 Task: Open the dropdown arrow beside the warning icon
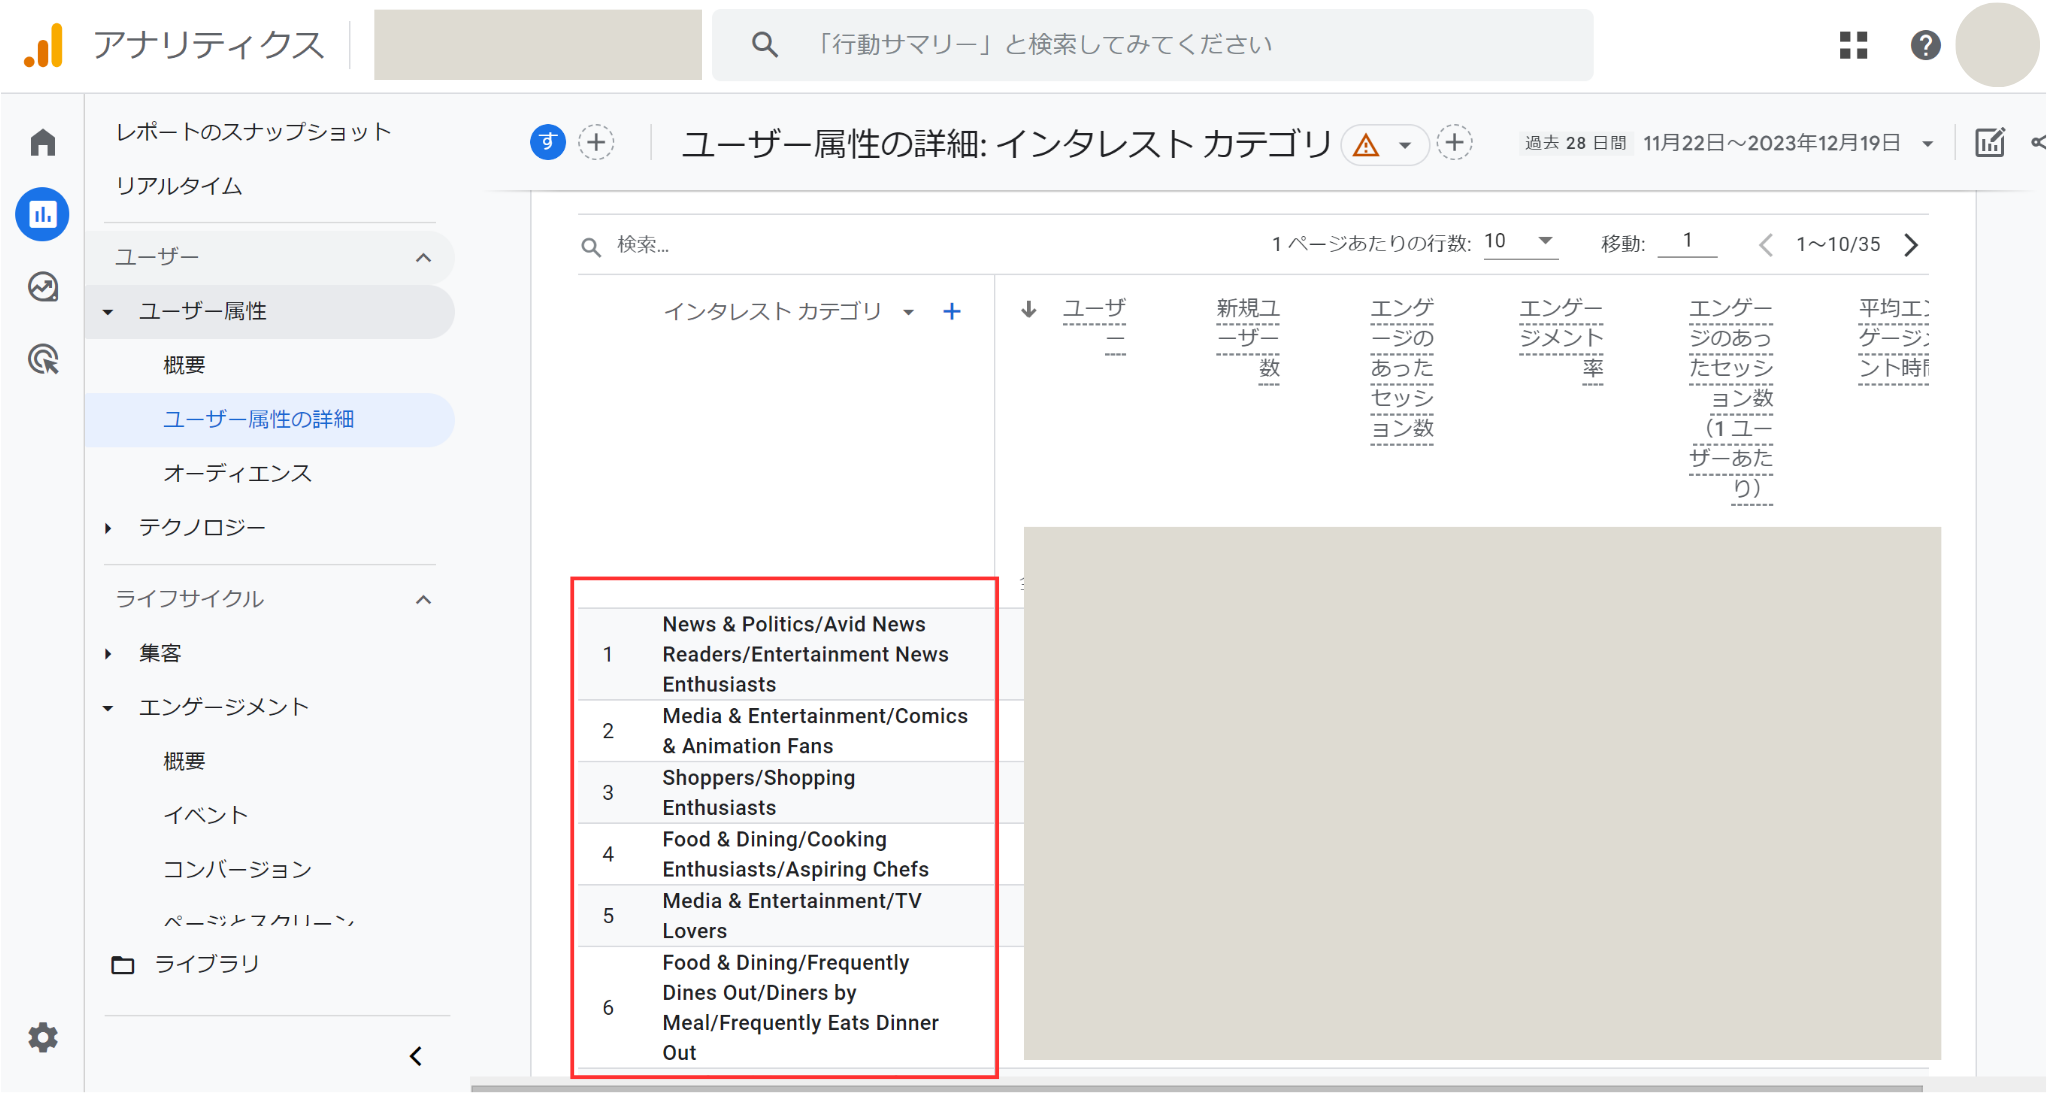pos(1405,146)
